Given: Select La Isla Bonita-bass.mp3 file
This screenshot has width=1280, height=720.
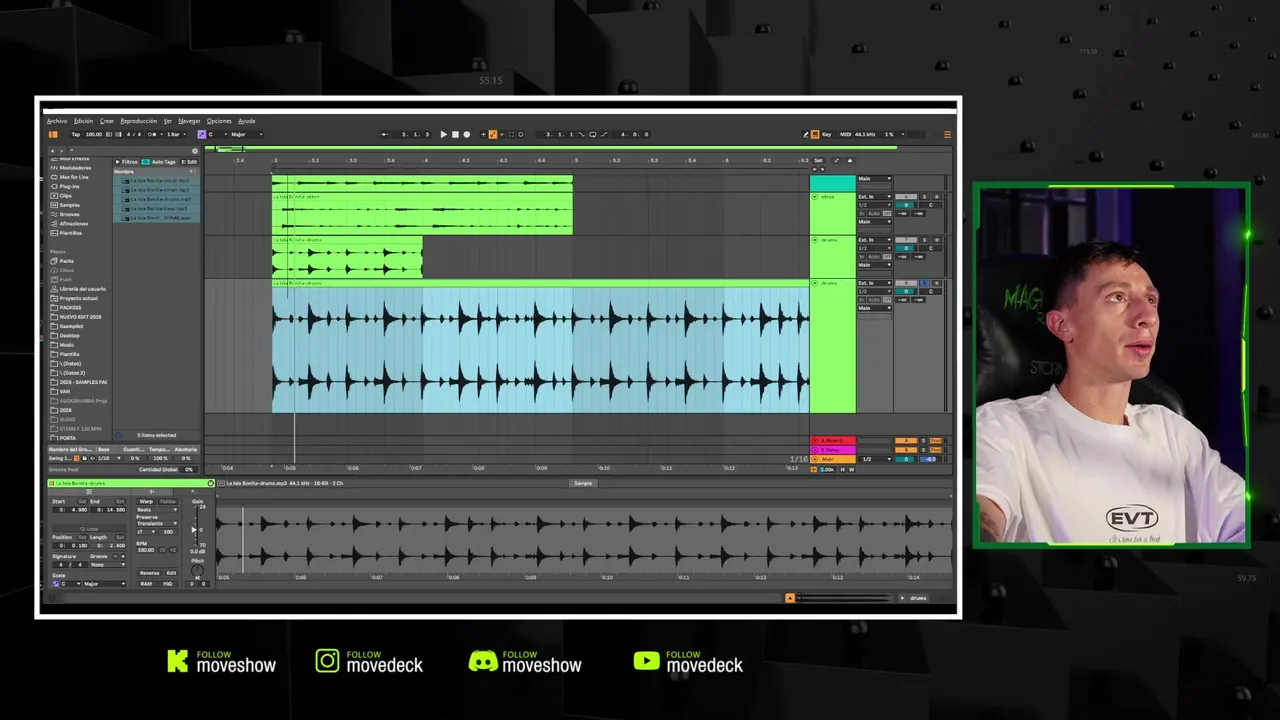Looking at the screenshot, I should (157, 208).
